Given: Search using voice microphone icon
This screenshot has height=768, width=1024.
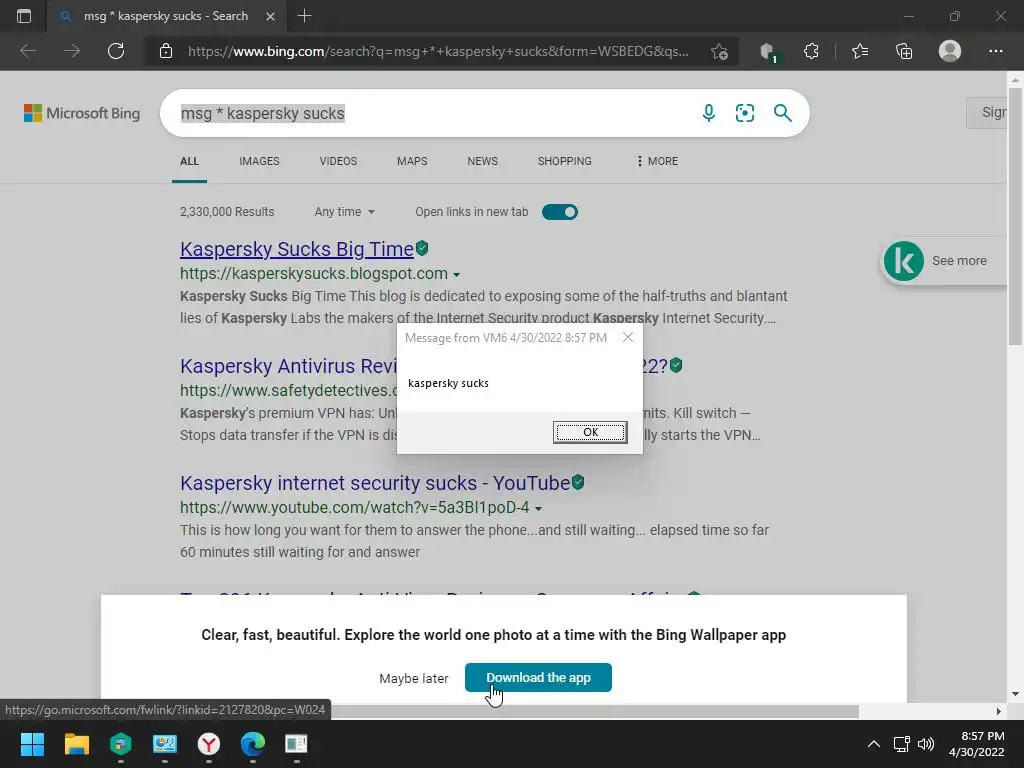Looking at the screenshot, I should (x=709, y=113).
